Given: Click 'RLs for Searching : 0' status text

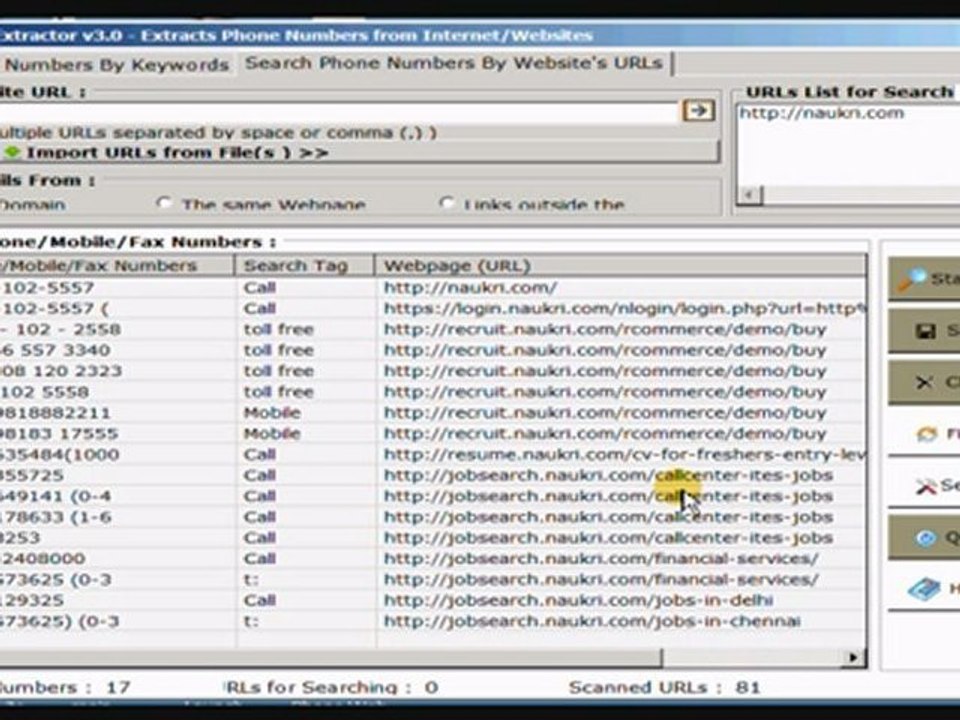Looking at the screenshot, I should tap(332, 687).
